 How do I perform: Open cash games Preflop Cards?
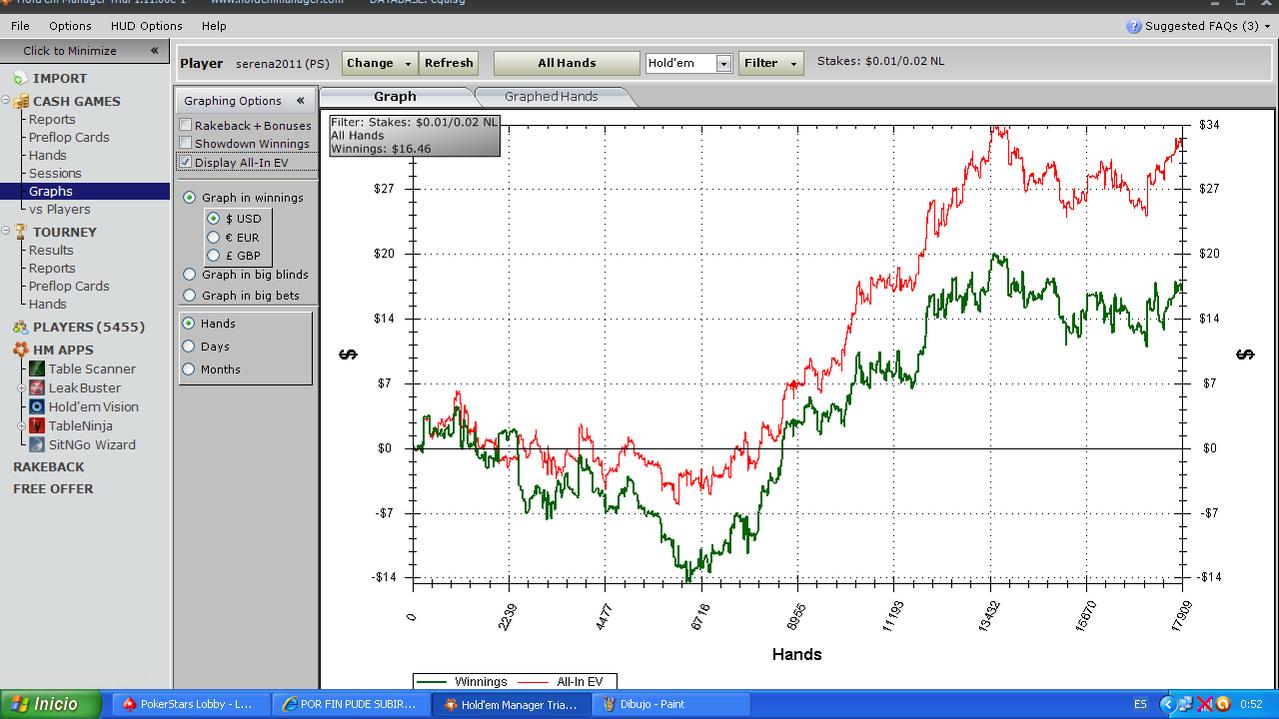[x=69, y=137]
